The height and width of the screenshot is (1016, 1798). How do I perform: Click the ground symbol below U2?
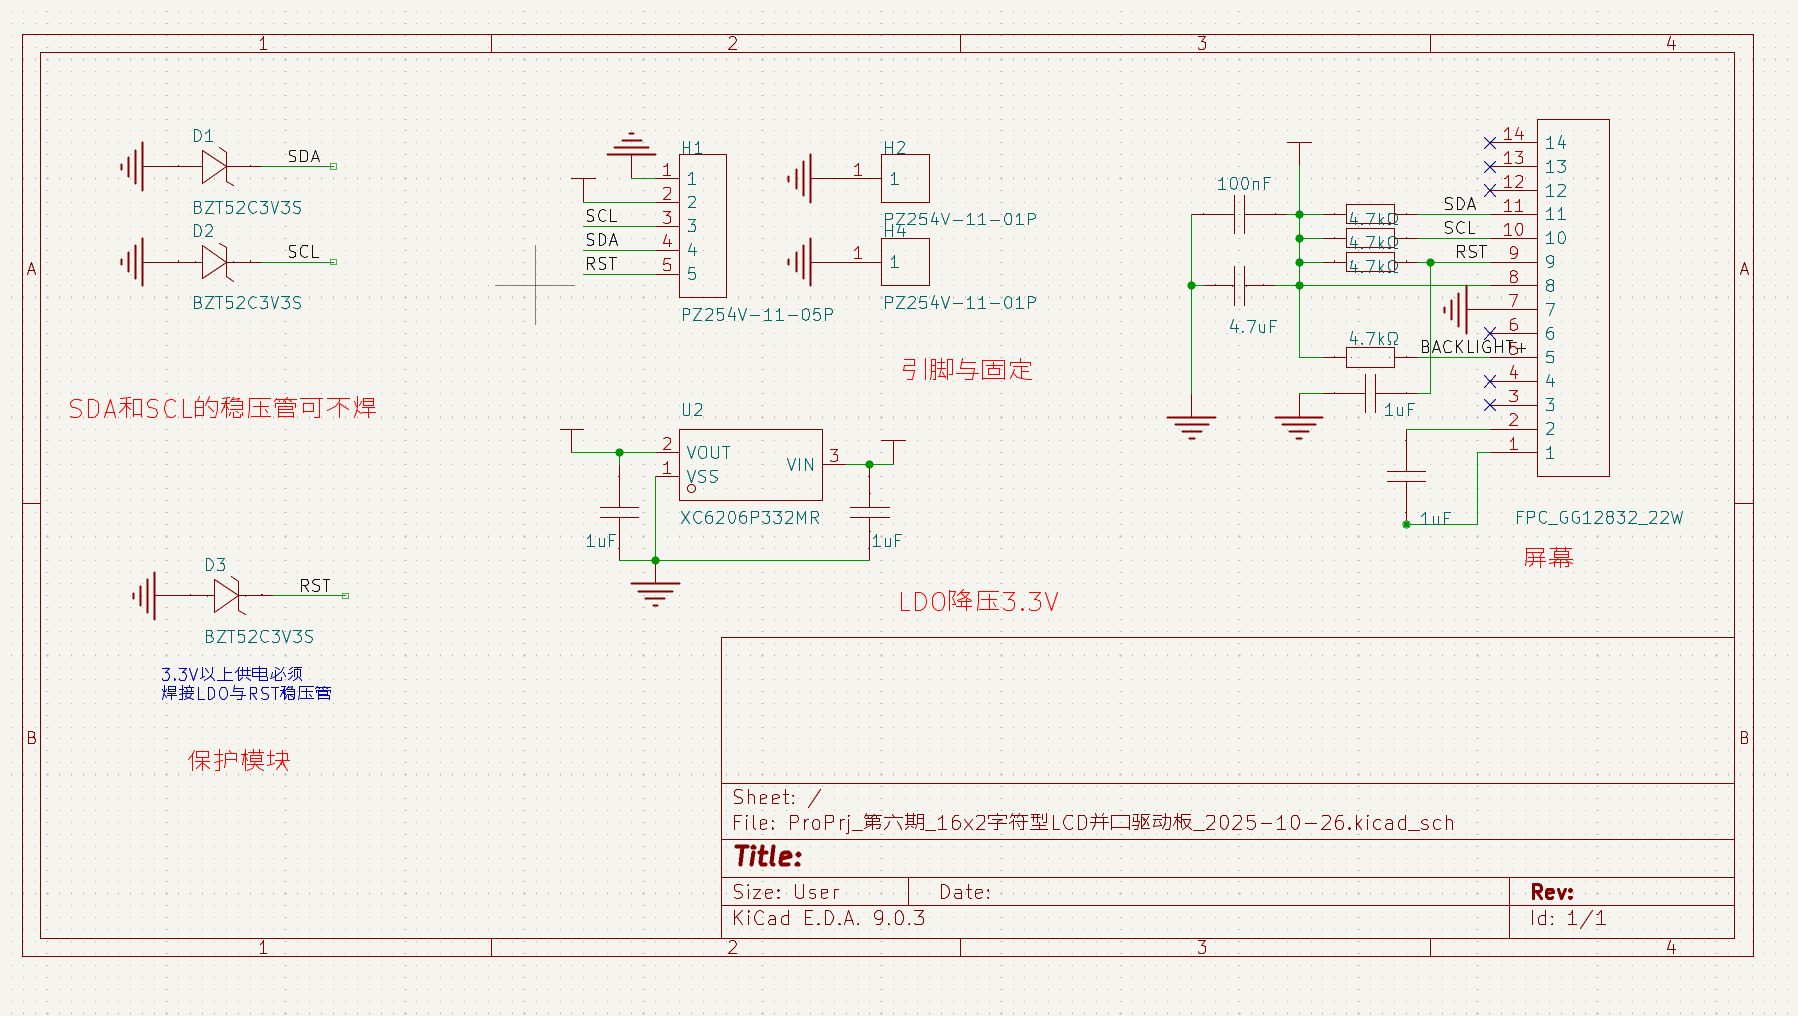pos(655,592)
